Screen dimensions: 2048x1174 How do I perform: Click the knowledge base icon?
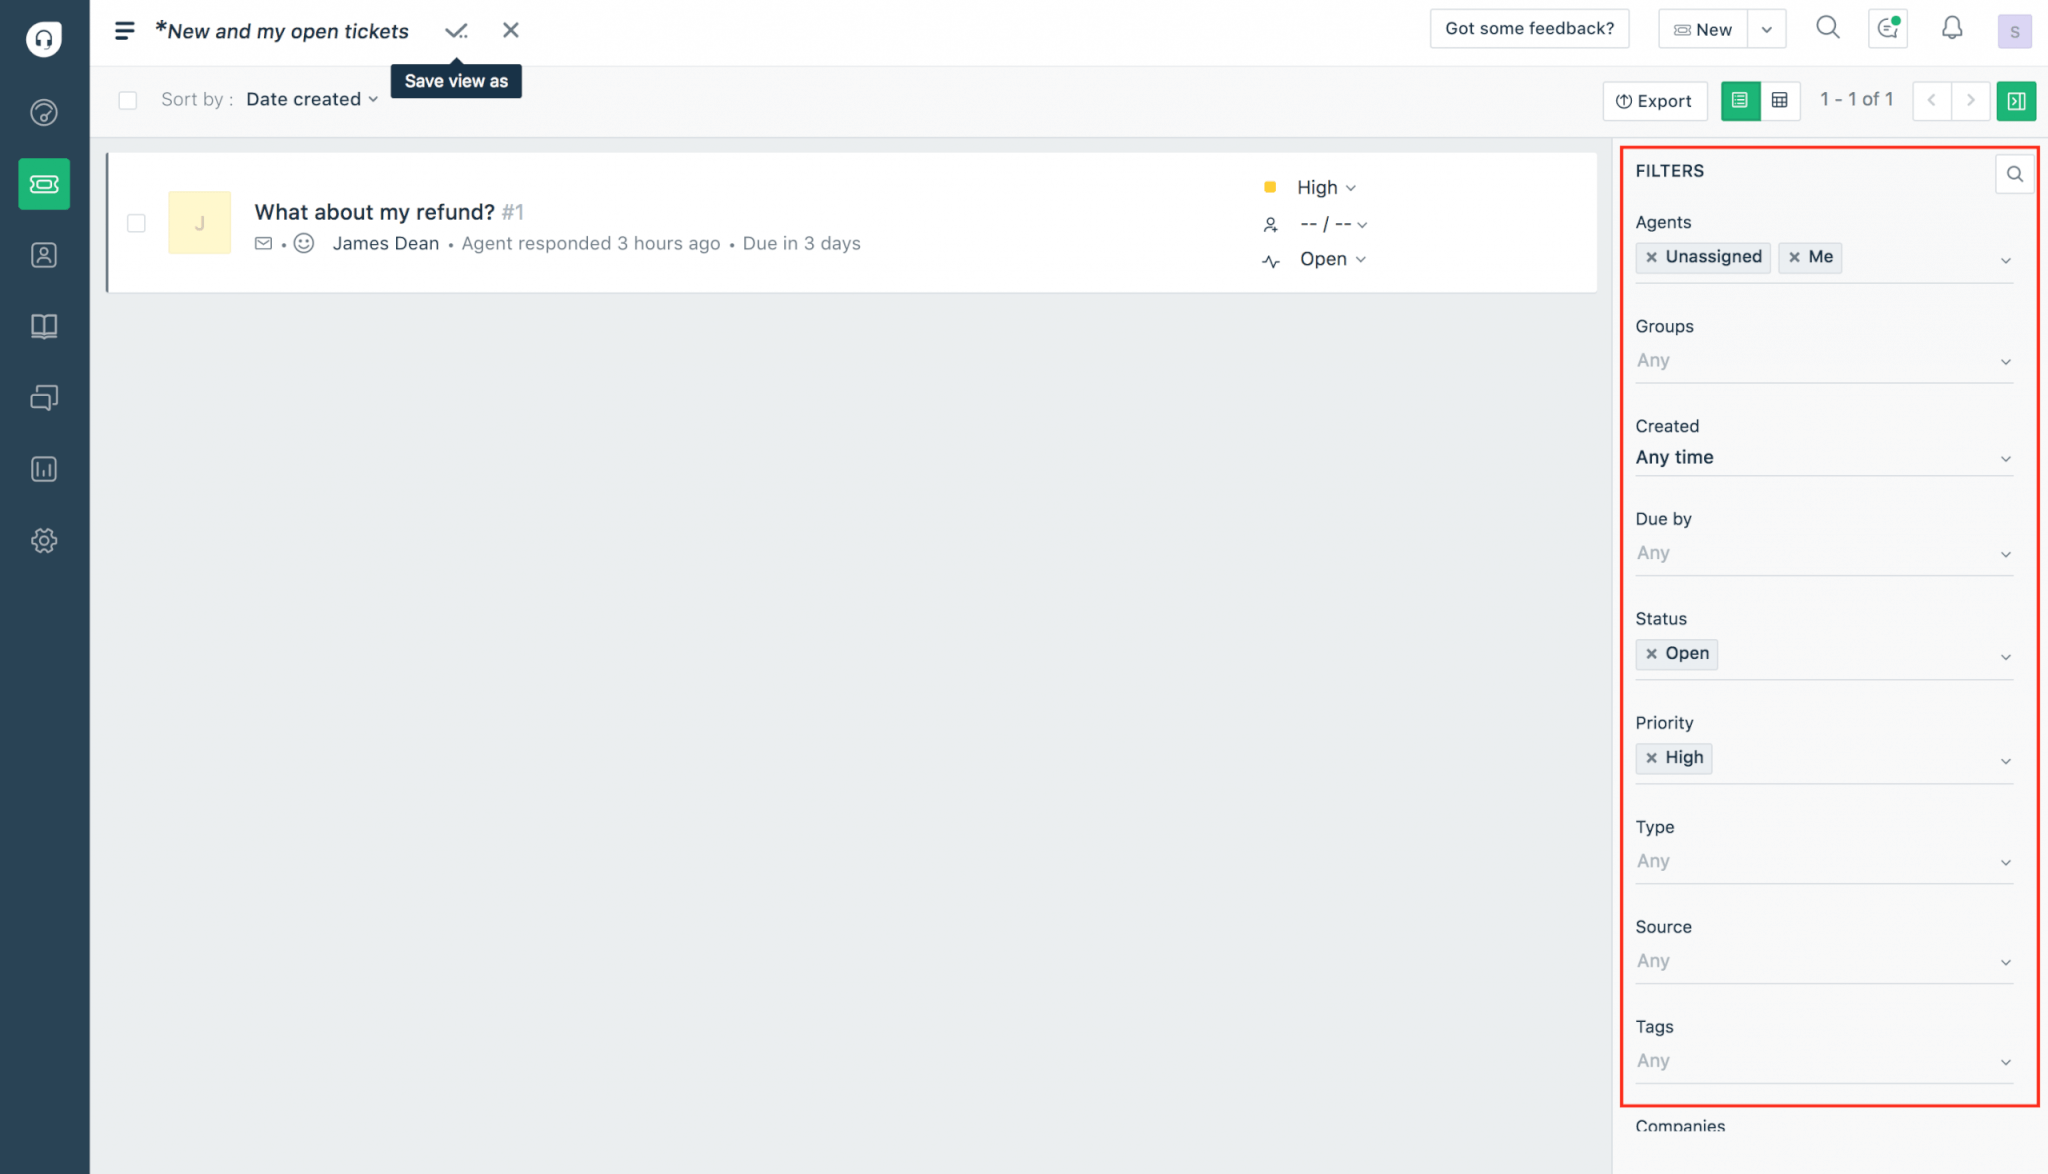click(x=44, y=326)
